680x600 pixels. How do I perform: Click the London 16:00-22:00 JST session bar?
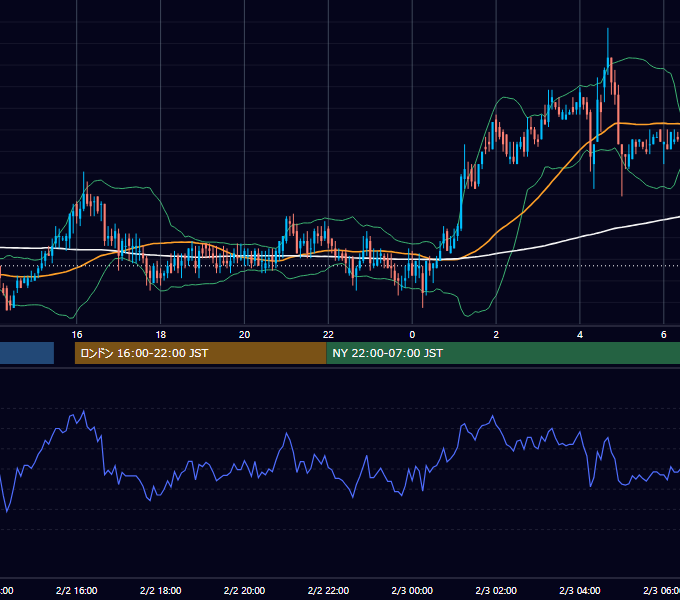(200, 353)
